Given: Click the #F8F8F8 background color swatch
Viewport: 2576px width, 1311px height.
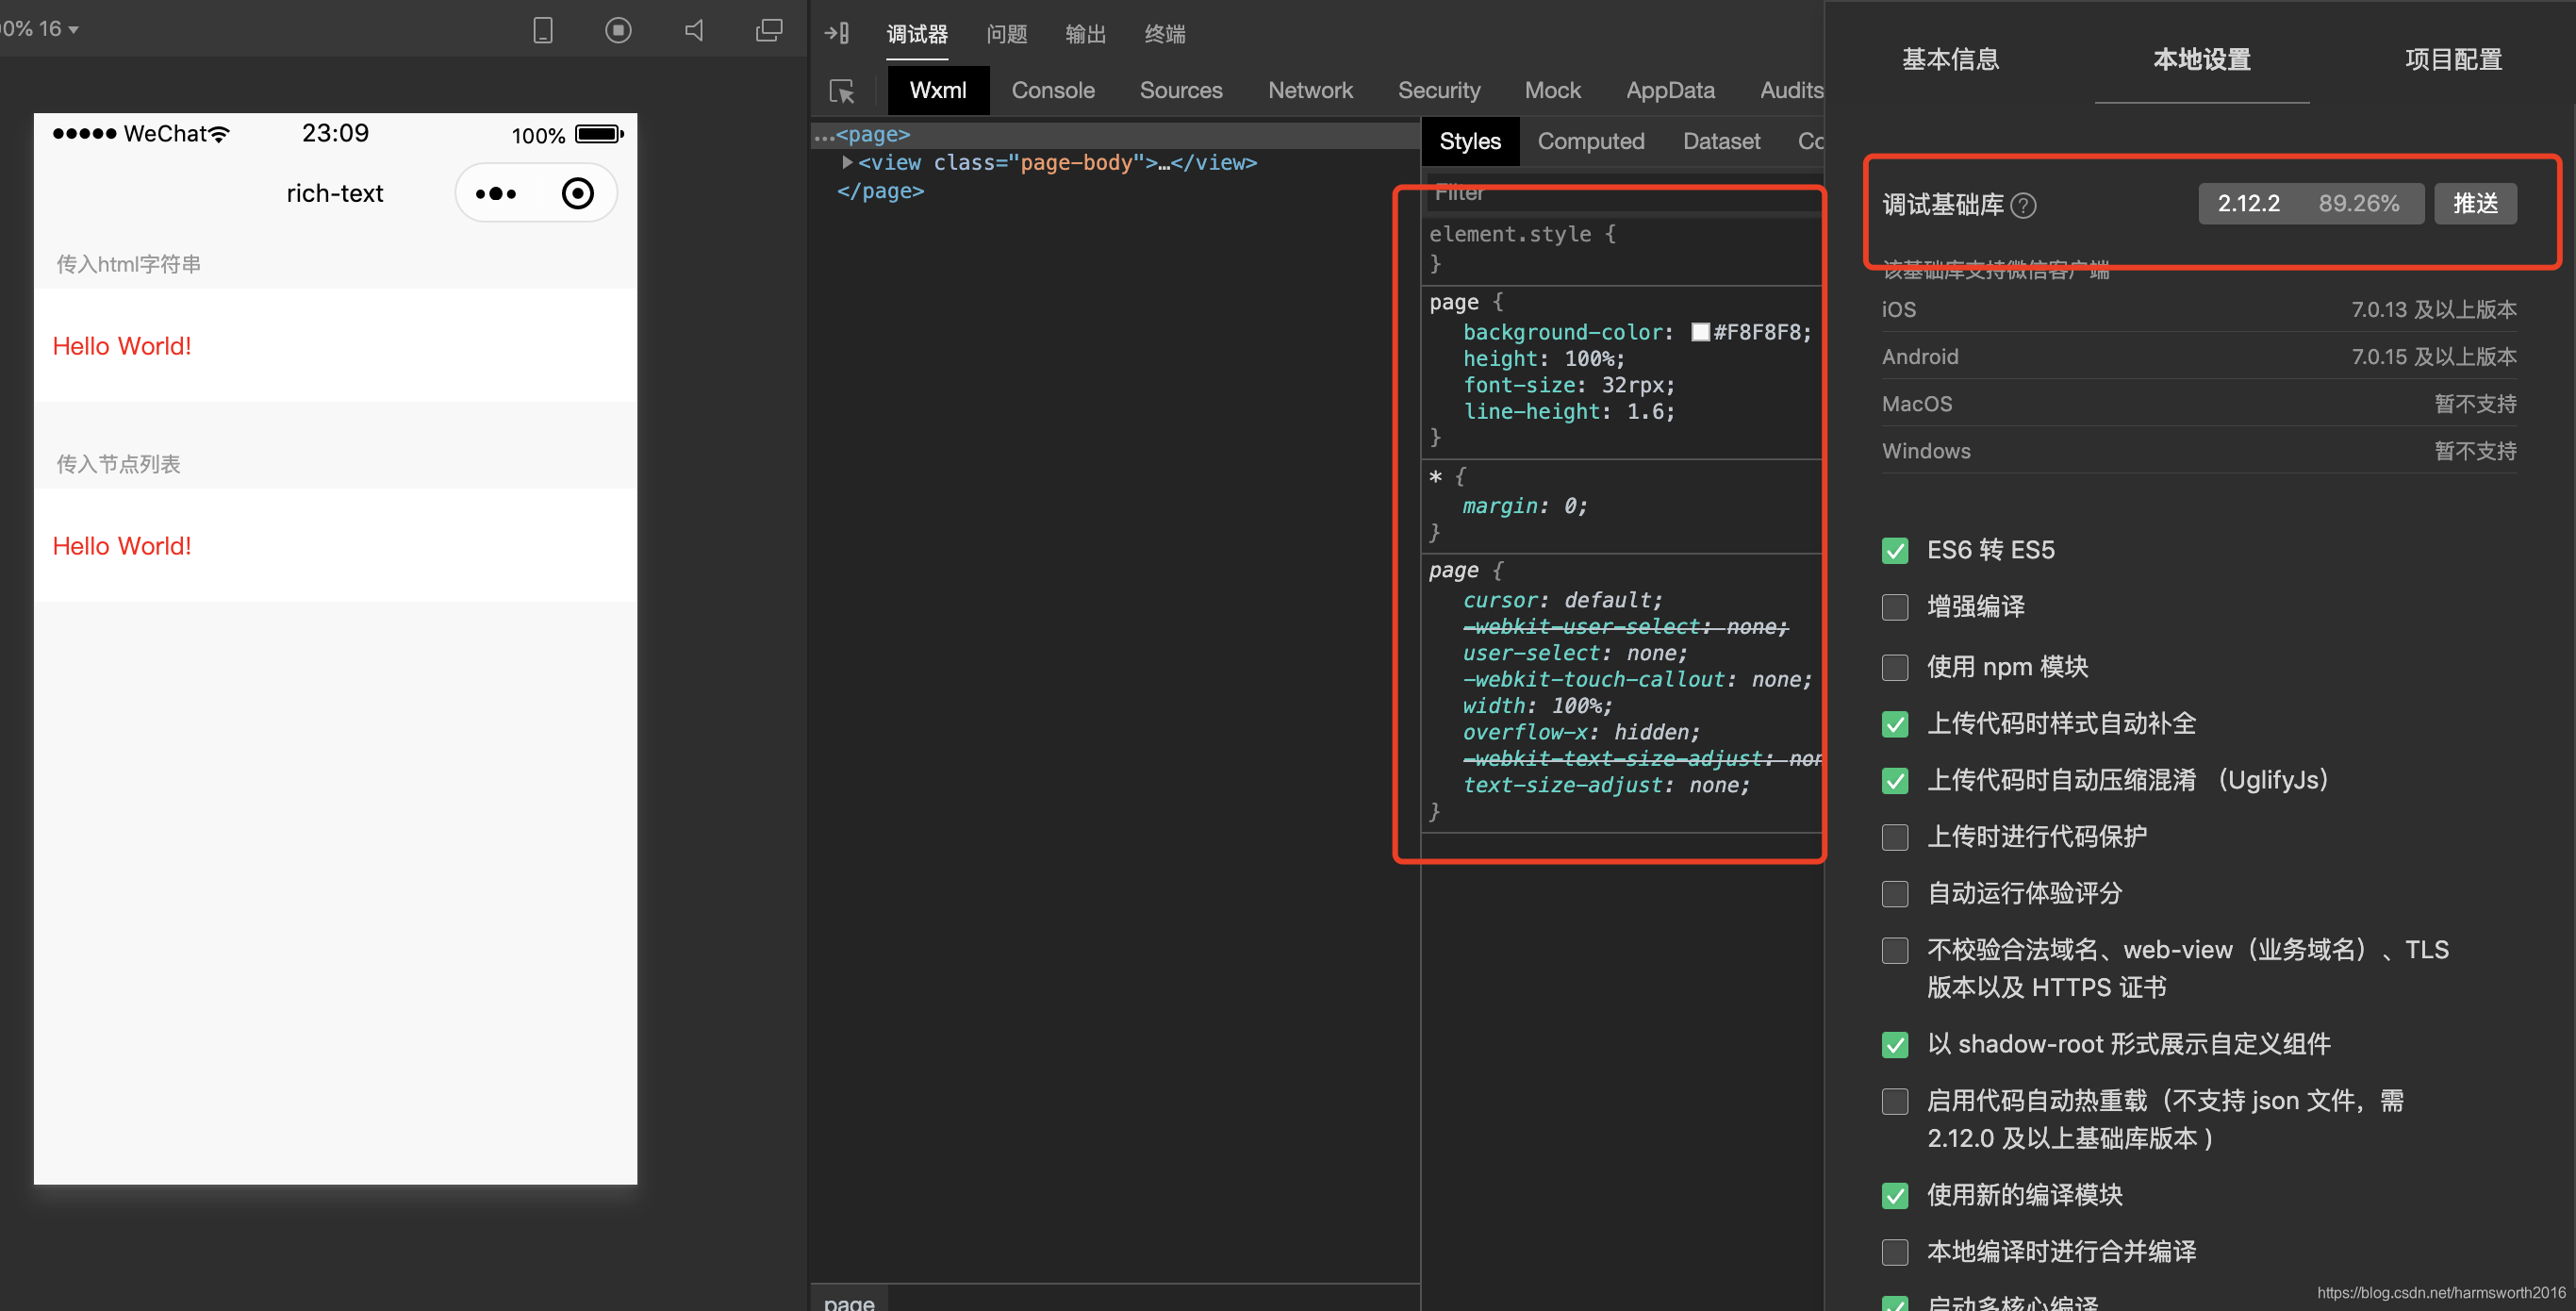Looking at the screenshot, I should (x=1699, y=332).
